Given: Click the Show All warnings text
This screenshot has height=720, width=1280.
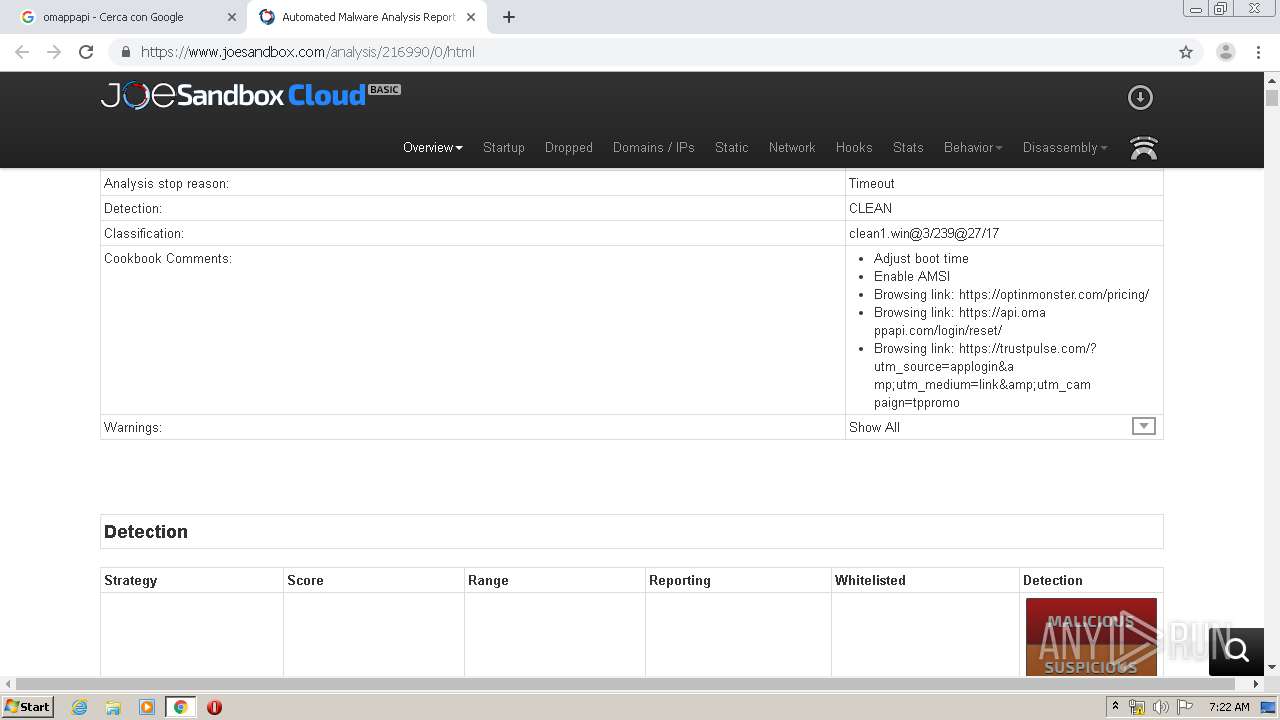Looking at the screenshot, I should coord(874,427).
